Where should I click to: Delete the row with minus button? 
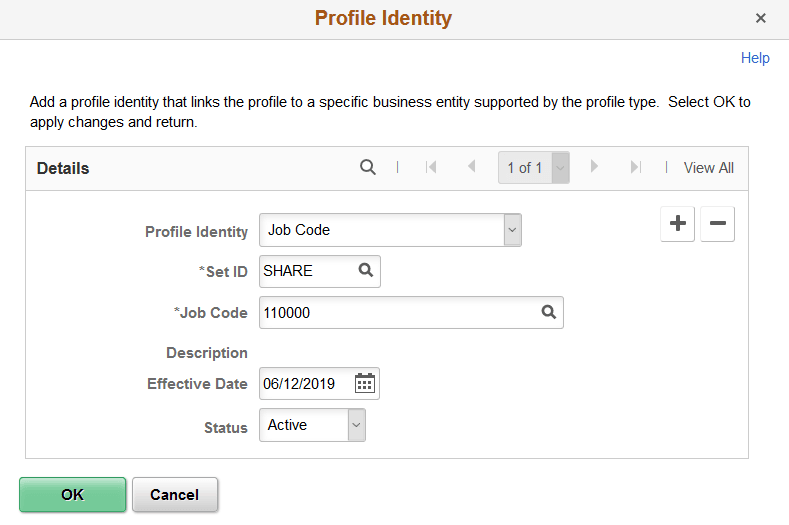tap(717, 224)
